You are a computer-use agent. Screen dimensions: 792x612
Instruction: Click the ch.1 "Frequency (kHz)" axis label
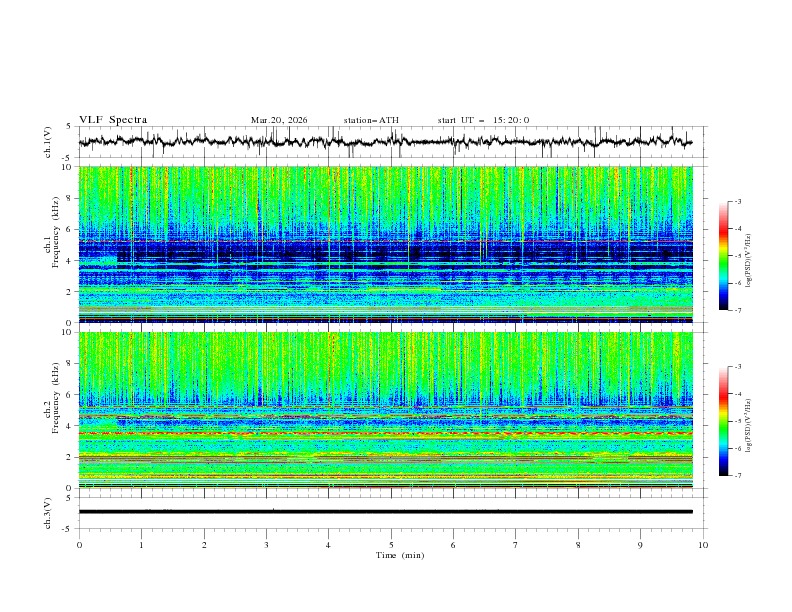55,230
